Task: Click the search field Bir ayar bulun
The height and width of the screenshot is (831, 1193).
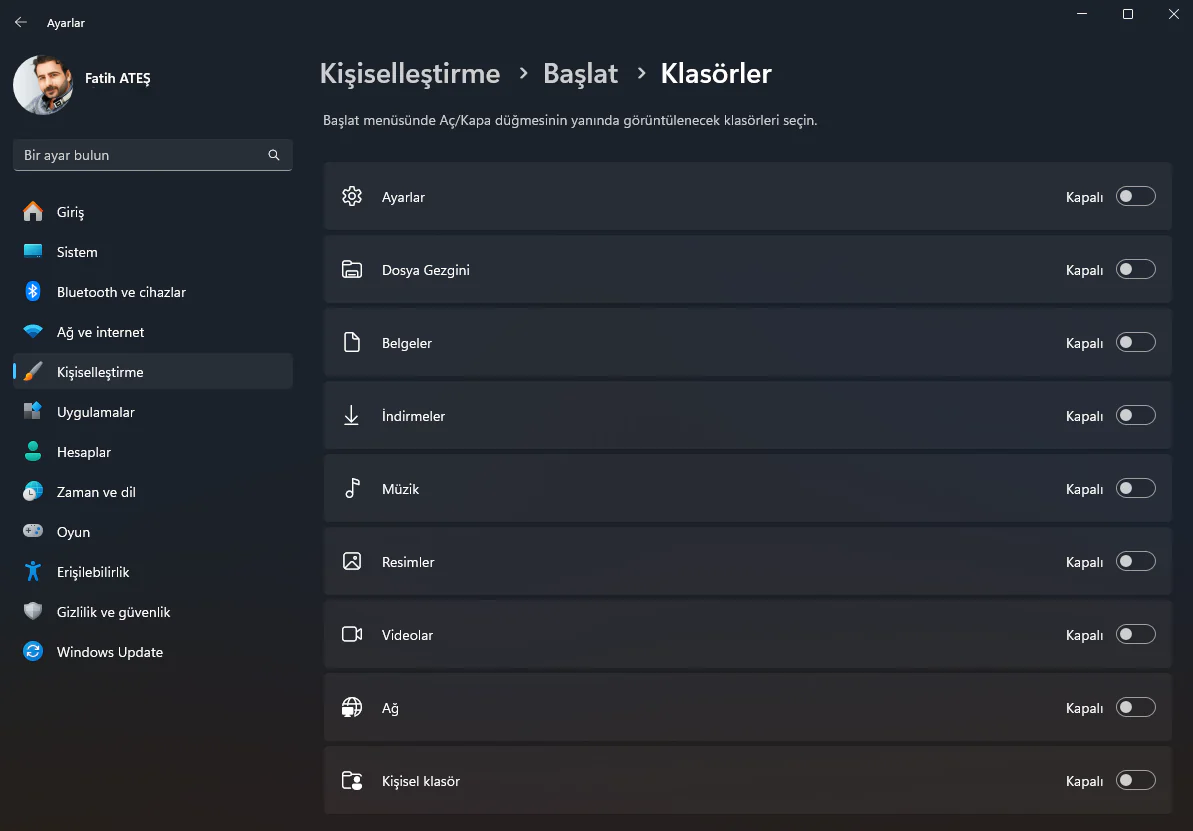Action: [x=152, y=155]
